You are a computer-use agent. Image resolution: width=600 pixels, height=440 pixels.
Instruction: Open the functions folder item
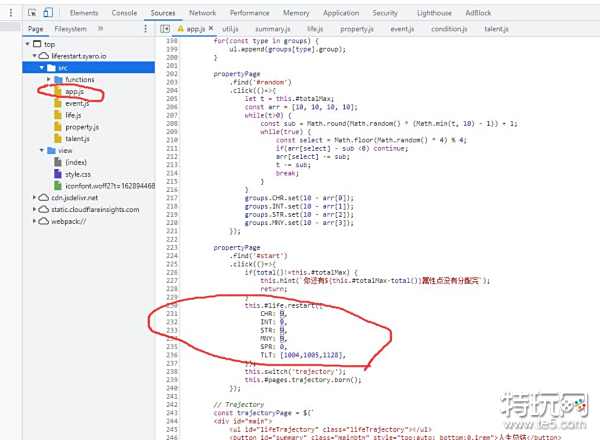(80, 79)
